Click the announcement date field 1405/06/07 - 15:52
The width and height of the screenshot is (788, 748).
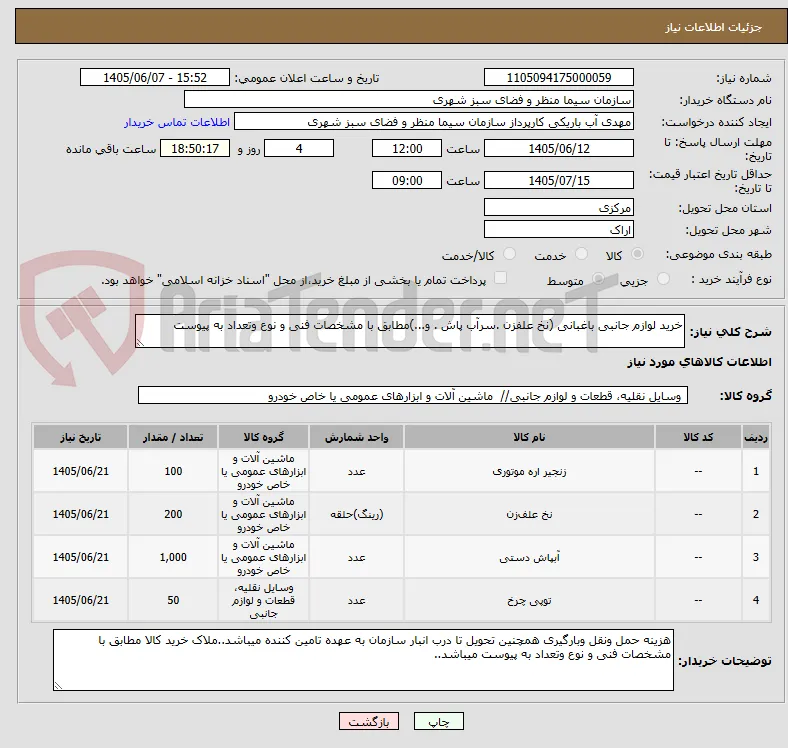tap(155, 77)
